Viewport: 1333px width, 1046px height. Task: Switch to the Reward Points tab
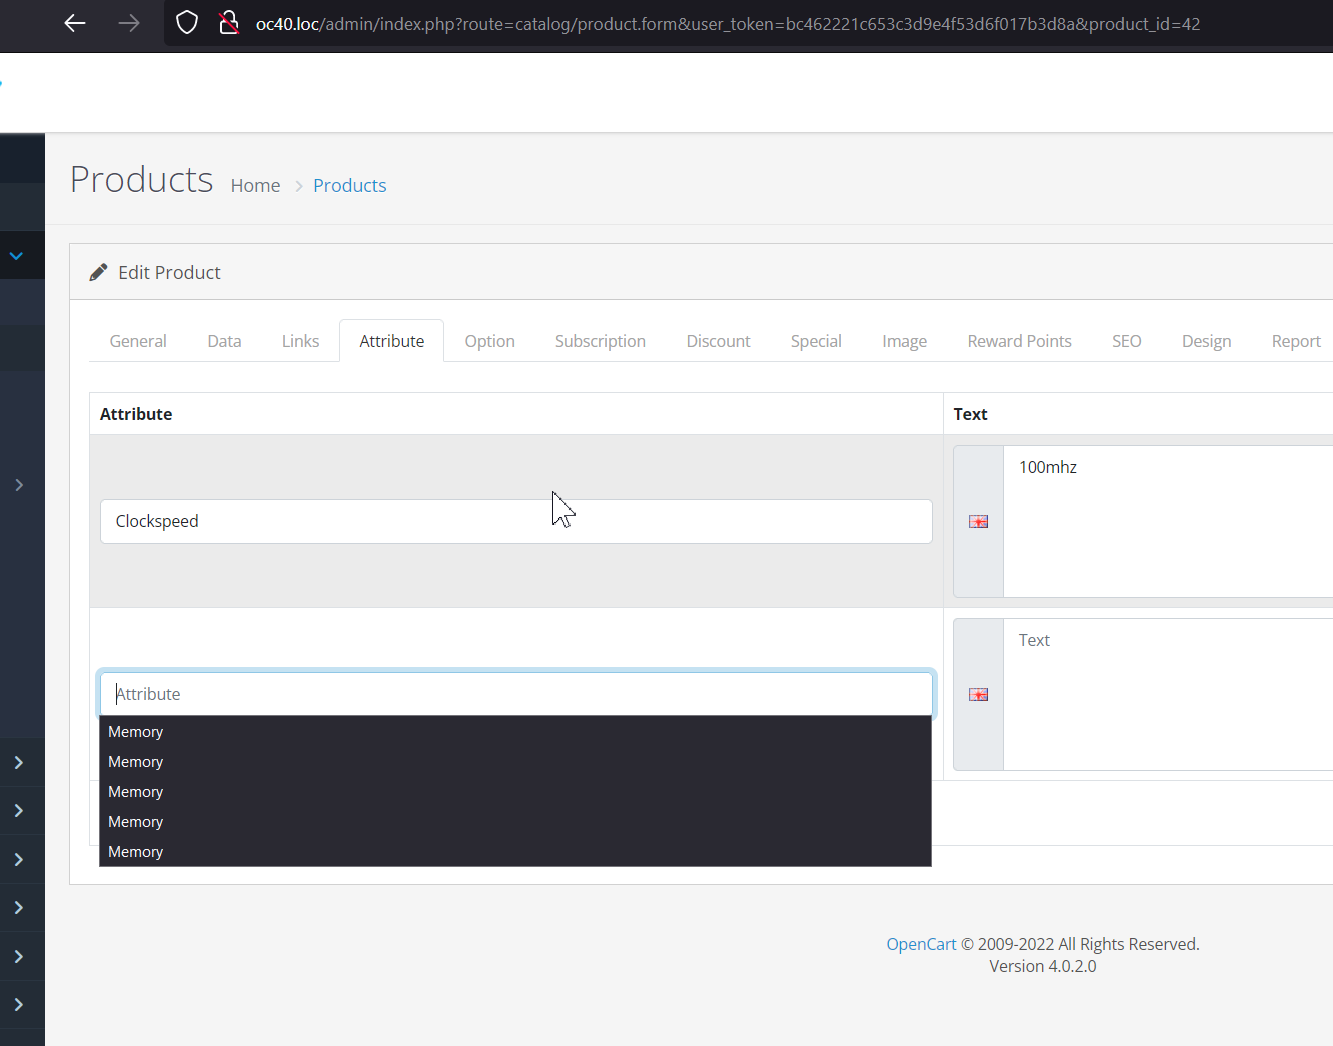1019,340
